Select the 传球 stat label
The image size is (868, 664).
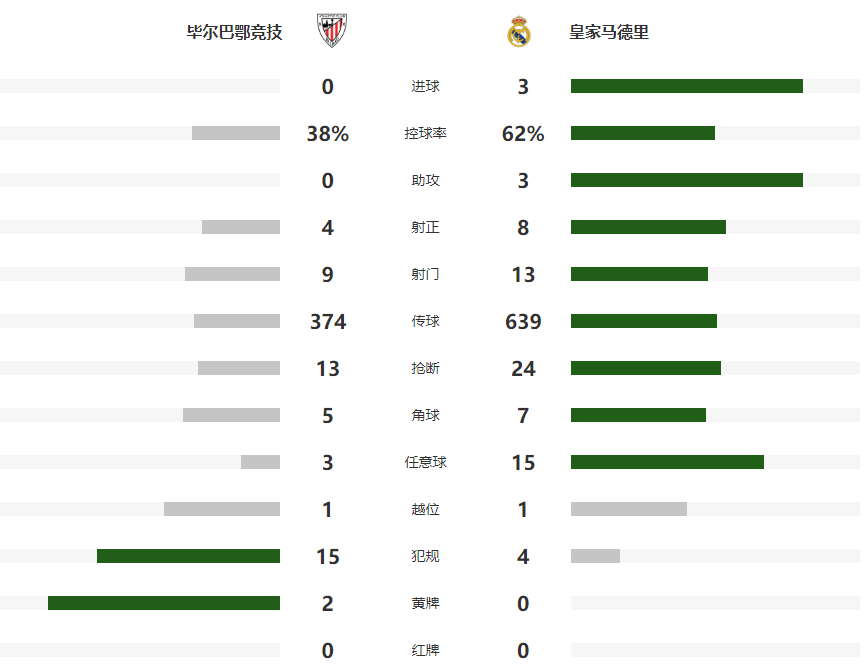click(x=425, y=321)
